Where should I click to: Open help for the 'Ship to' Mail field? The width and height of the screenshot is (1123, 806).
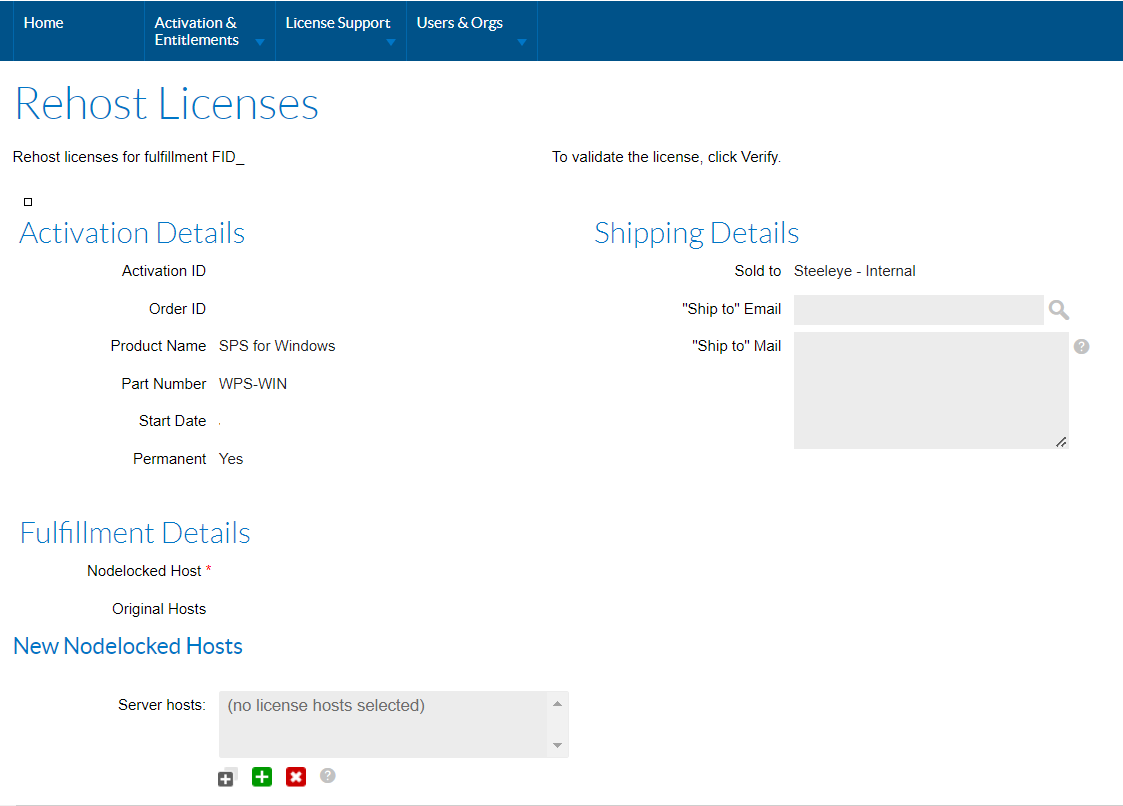1081,346
